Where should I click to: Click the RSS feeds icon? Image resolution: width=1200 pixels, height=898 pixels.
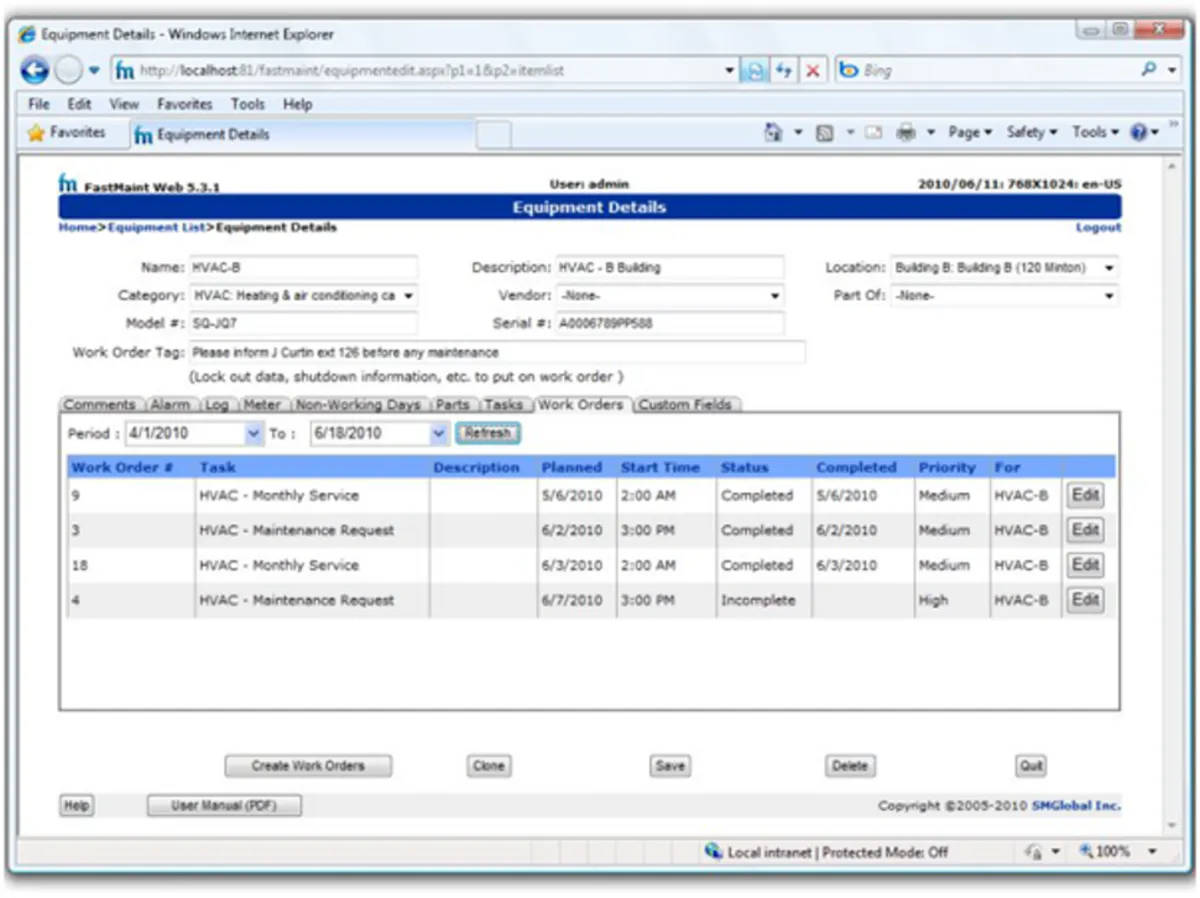point(825,133)
